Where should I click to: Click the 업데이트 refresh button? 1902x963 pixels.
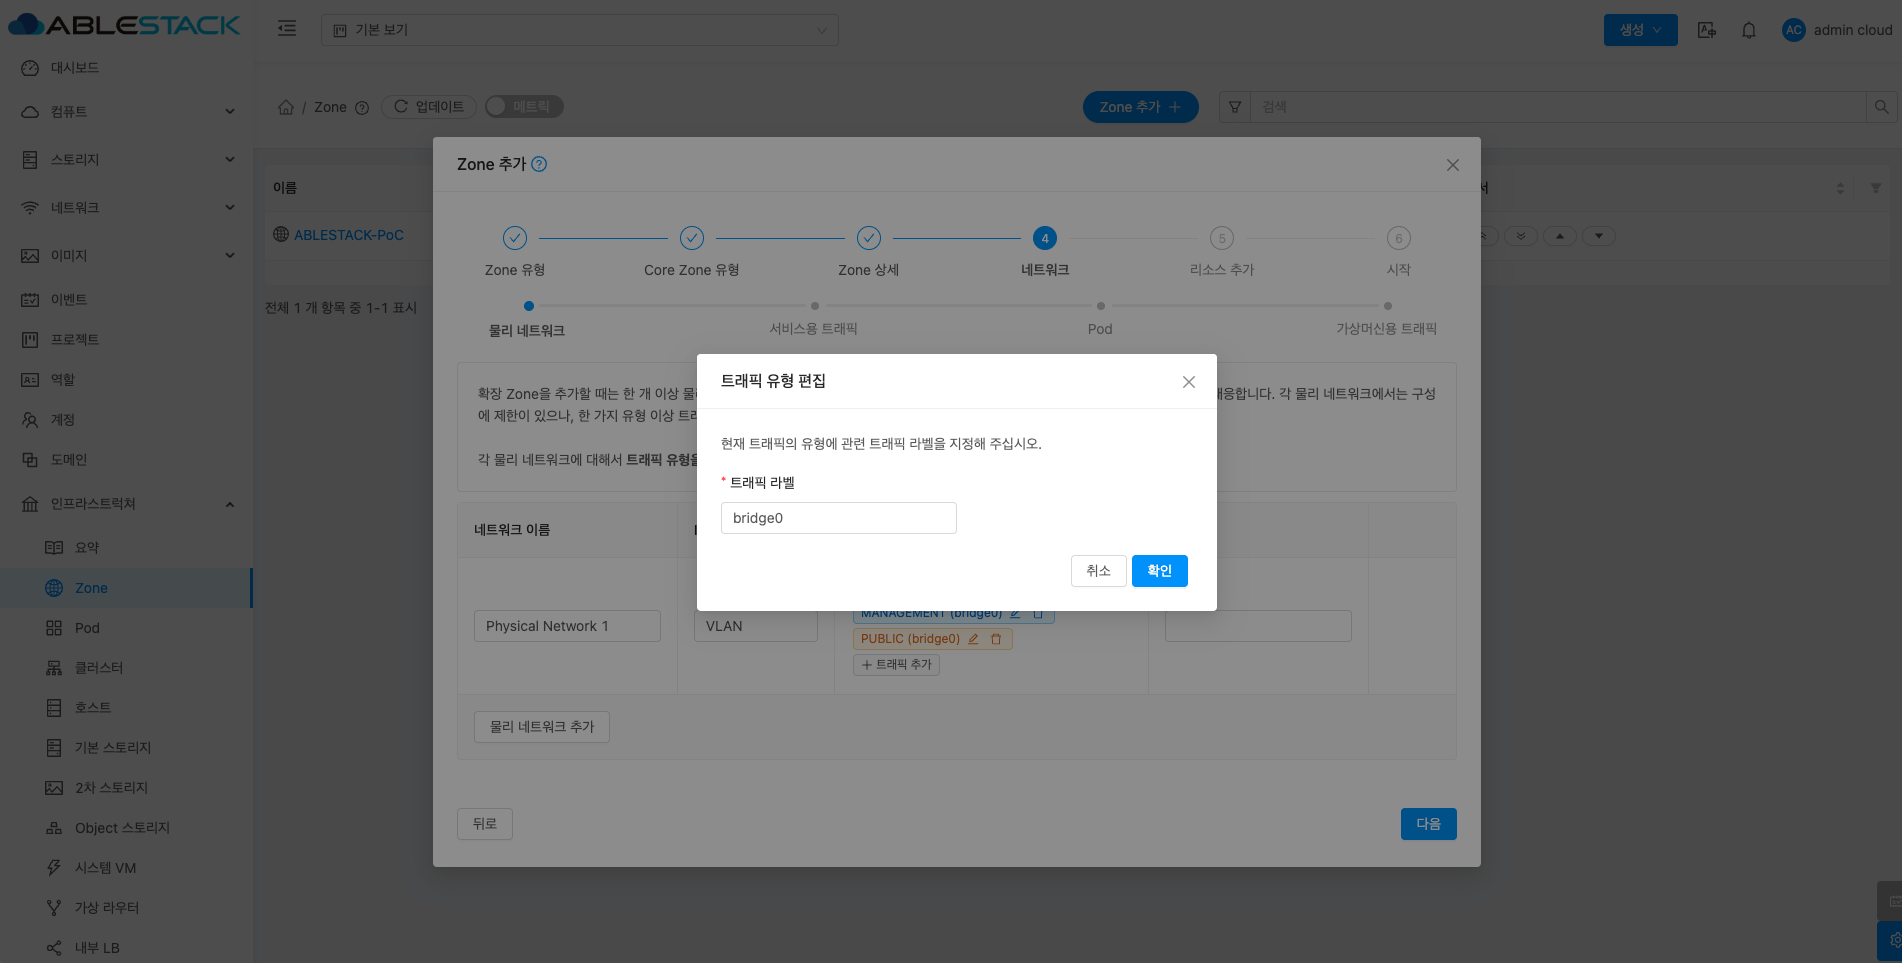(x=429, y=107)
